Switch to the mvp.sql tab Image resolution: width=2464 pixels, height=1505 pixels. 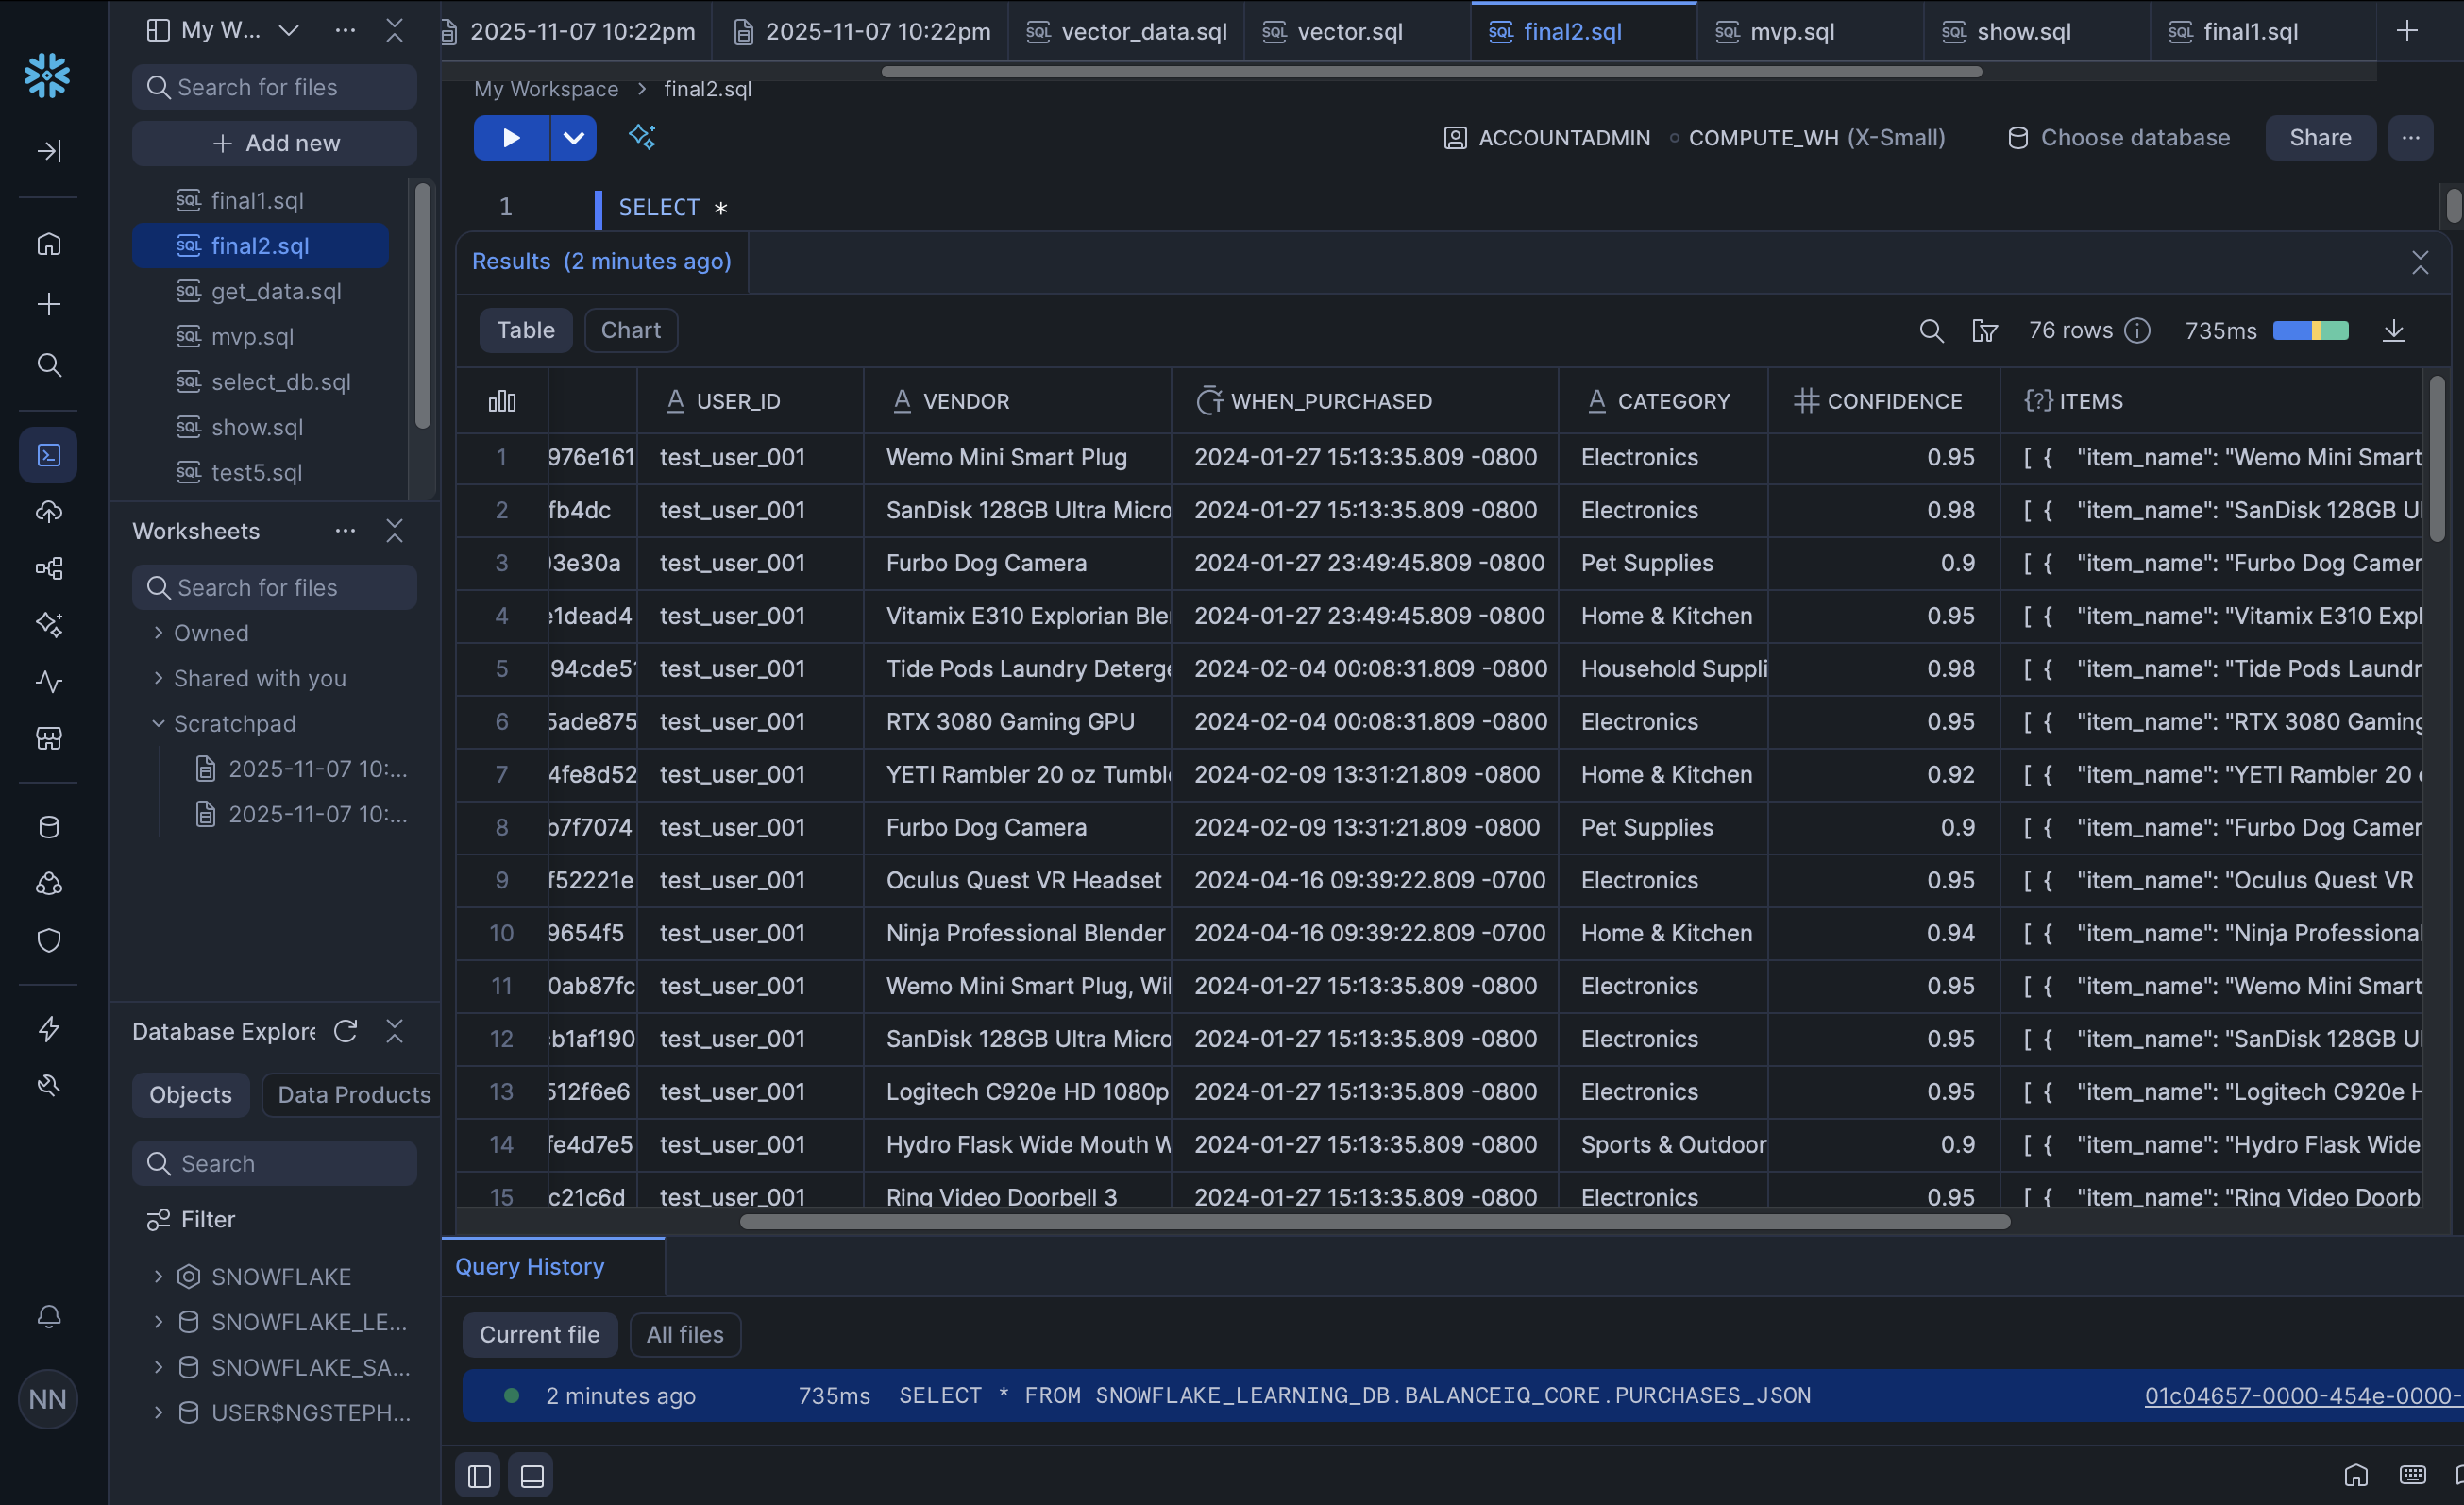pos(1790,32)
